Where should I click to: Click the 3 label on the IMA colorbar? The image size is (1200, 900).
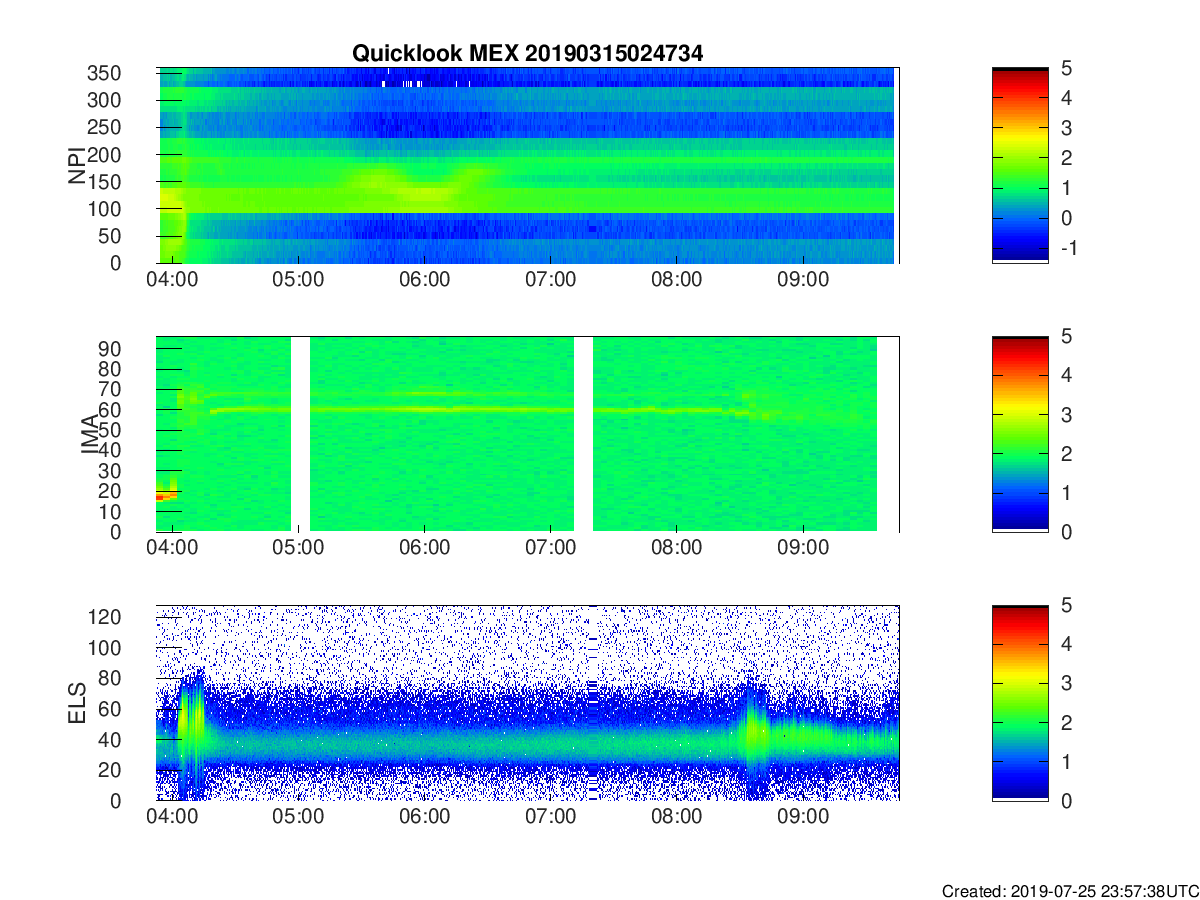1065,414
